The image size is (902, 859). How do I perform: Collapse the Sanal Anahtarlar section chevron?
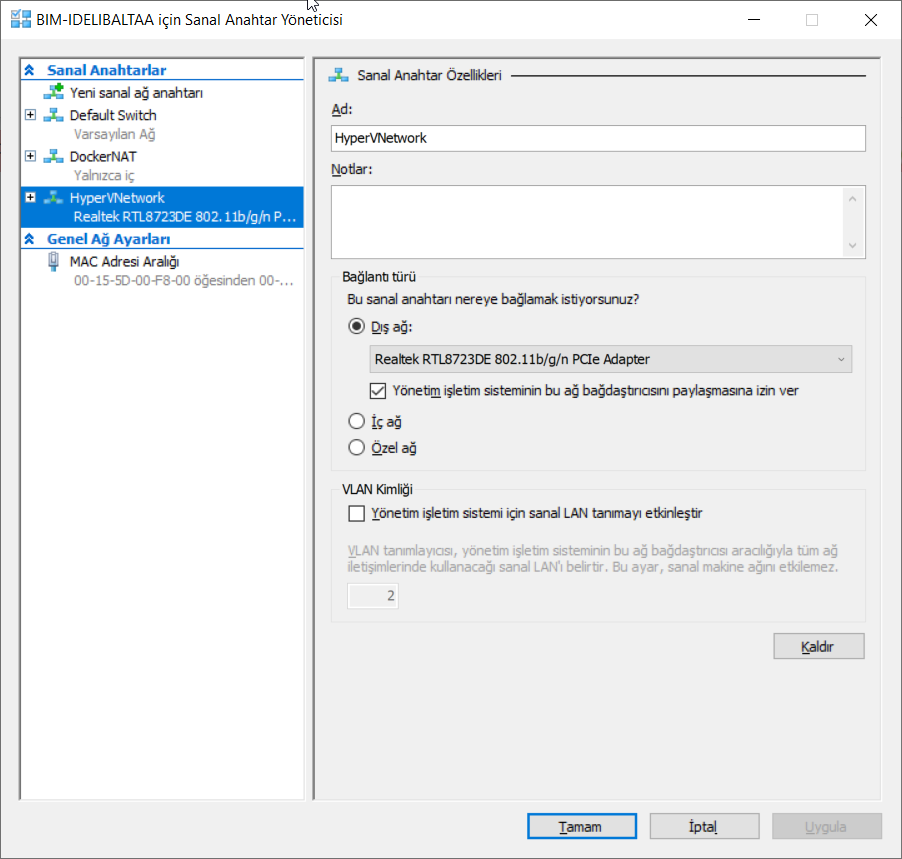(x=30, y=70)
